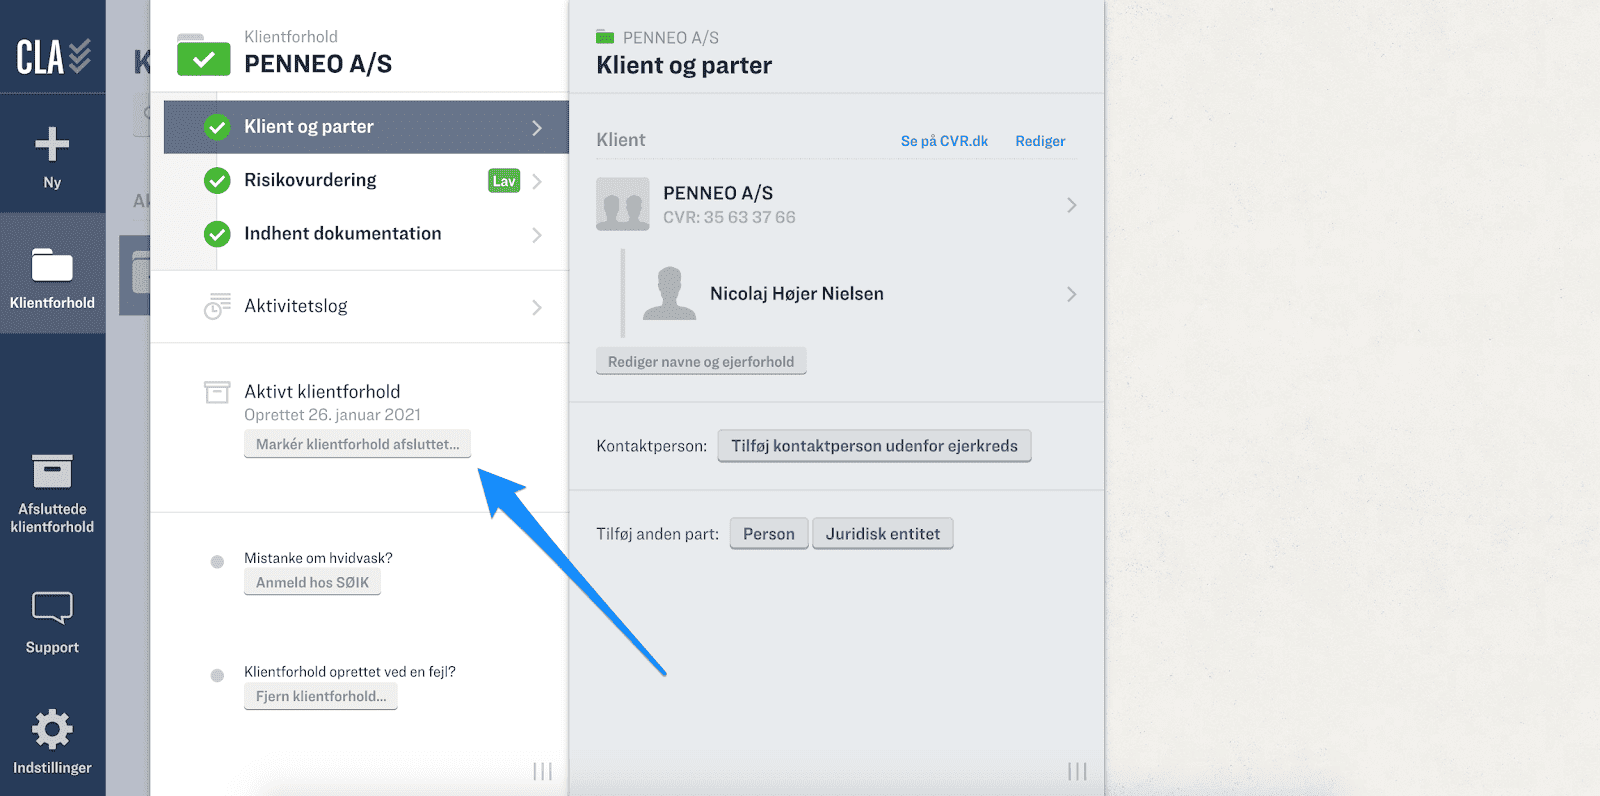Click the company avatar for PENNEO A/S
The height and width of the screenshot is (796, 1600).
click(x=622, y=204)
